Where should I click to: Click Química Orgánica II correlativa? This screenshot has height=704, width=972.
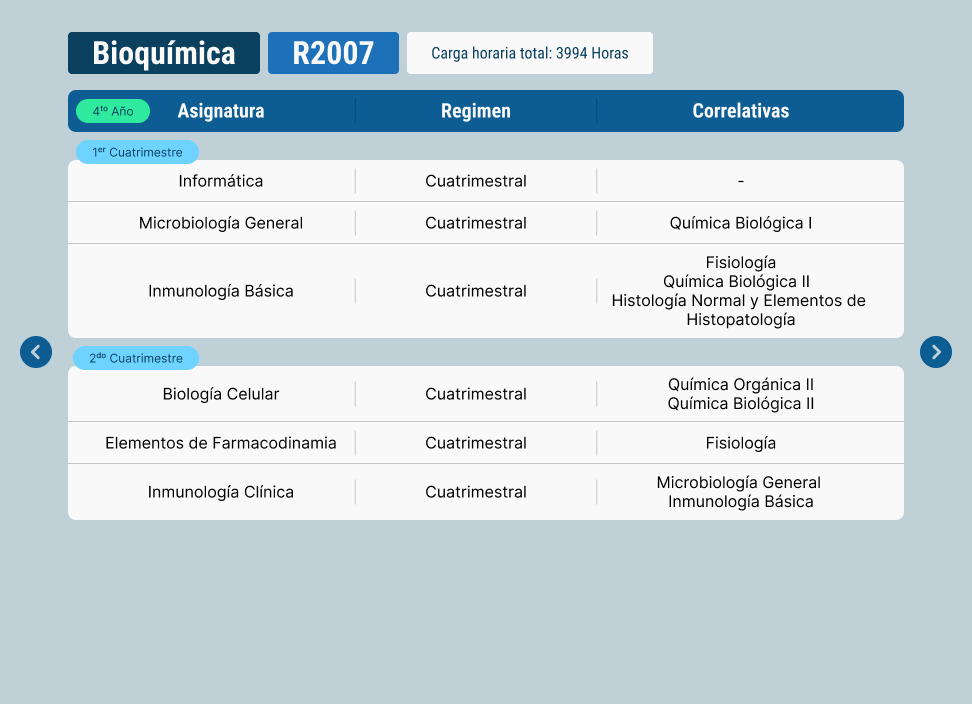point(741,384)
